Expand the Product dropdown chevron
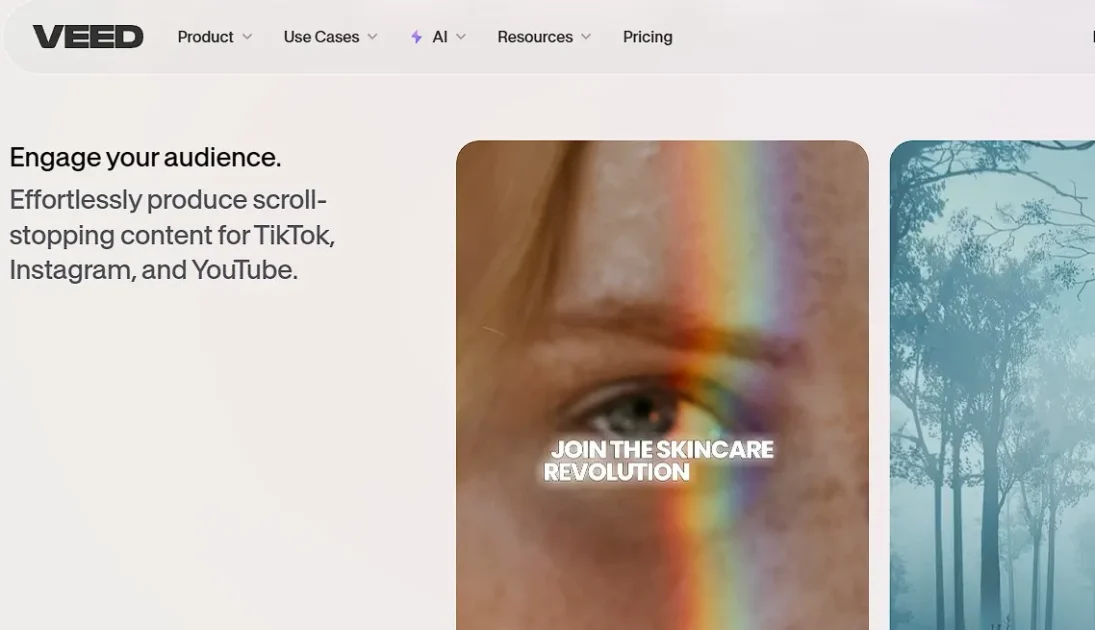Screen dimensions: 1095x630 point(247,37)
